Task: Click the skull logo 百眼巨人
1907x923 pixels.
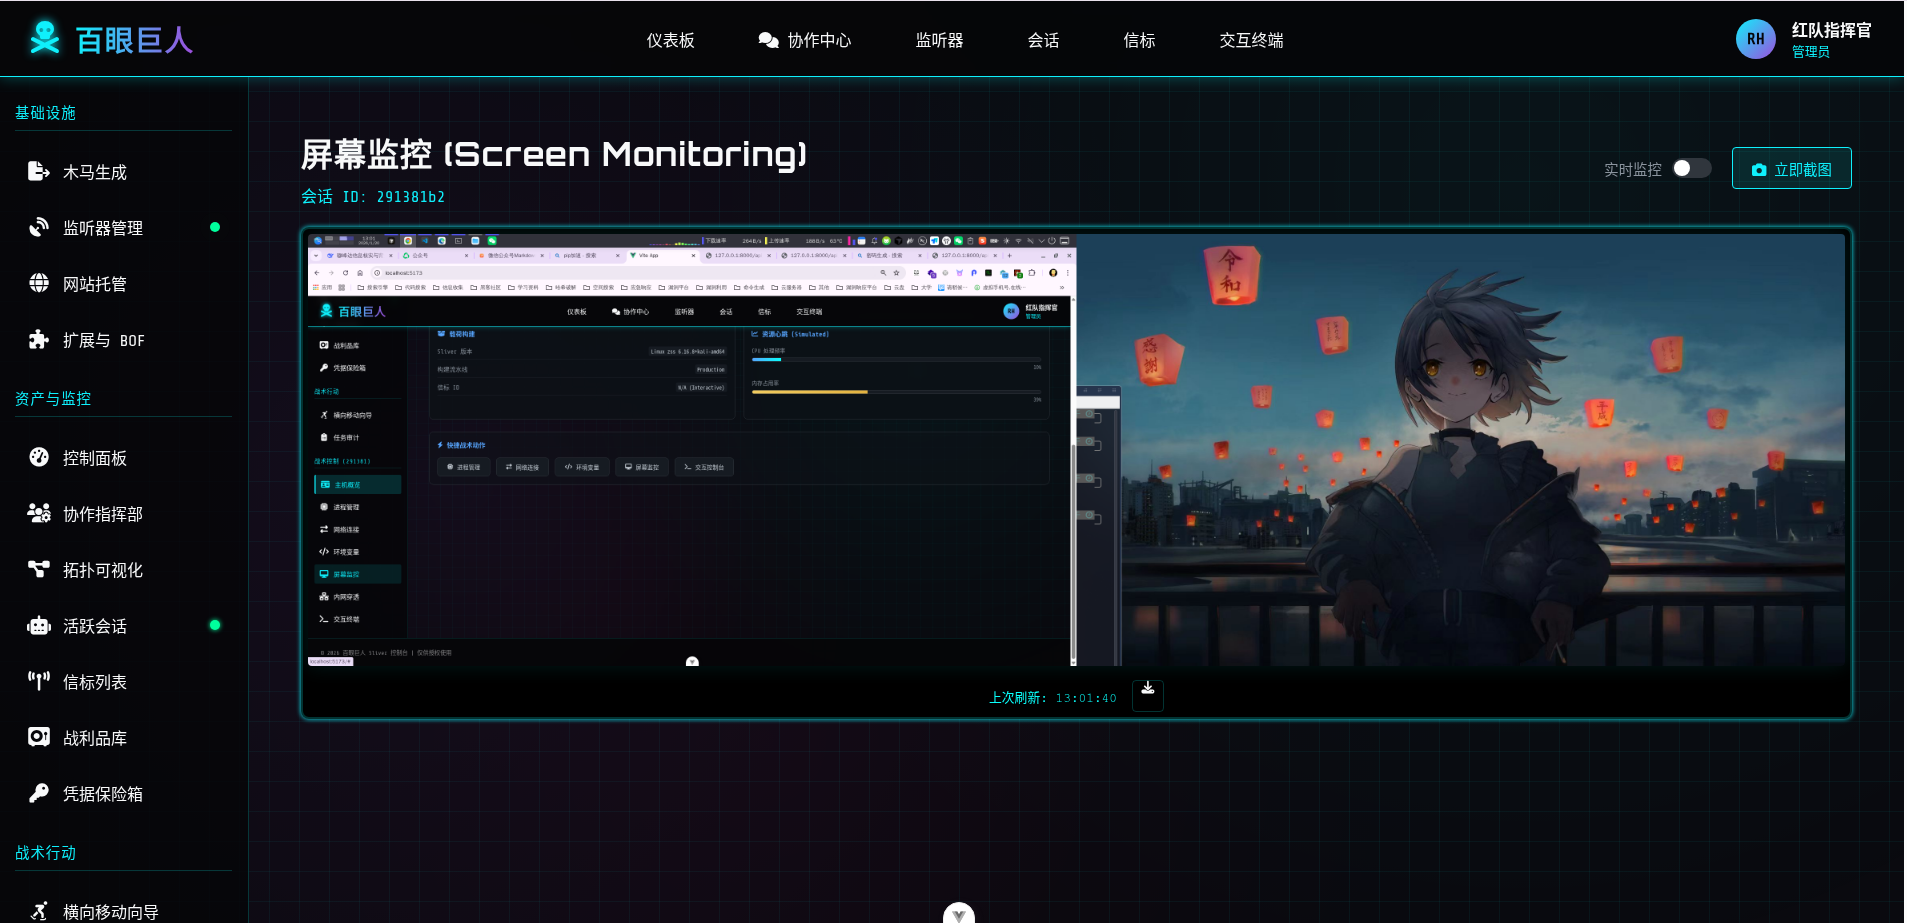Action: click(x=45, y=39)
